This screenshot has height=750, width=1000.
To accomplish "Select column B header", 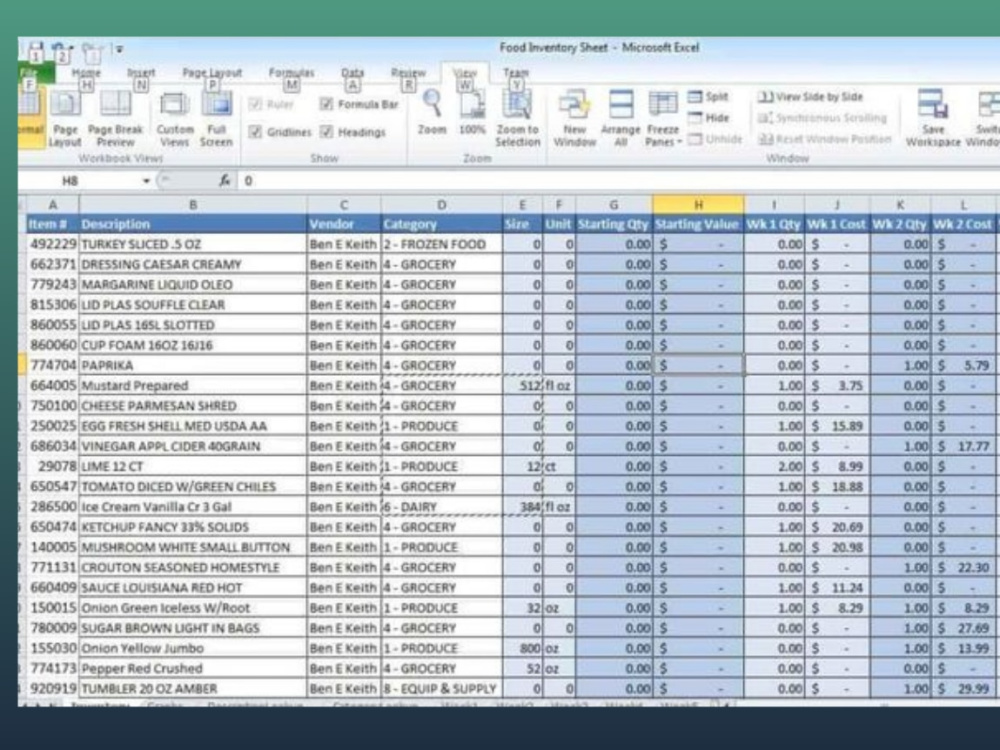I will coord(193,205).
